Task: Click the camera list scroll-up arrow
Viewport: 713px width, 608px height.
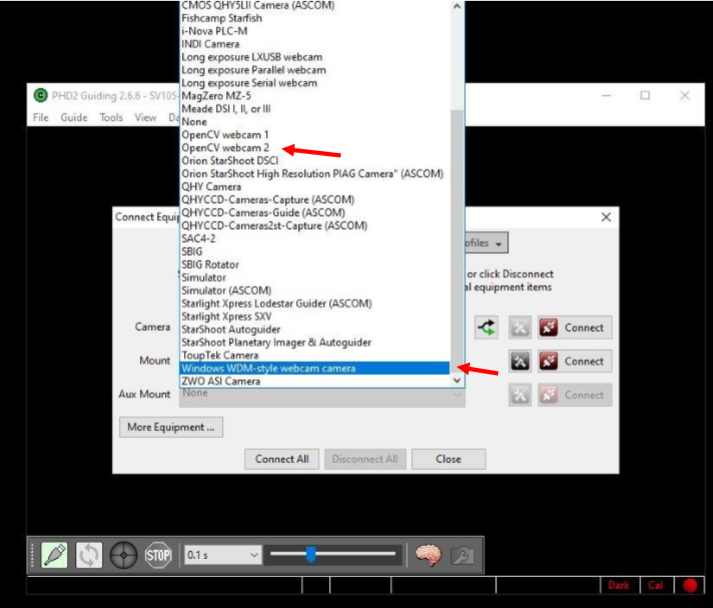Action: (x=457, y=6)
